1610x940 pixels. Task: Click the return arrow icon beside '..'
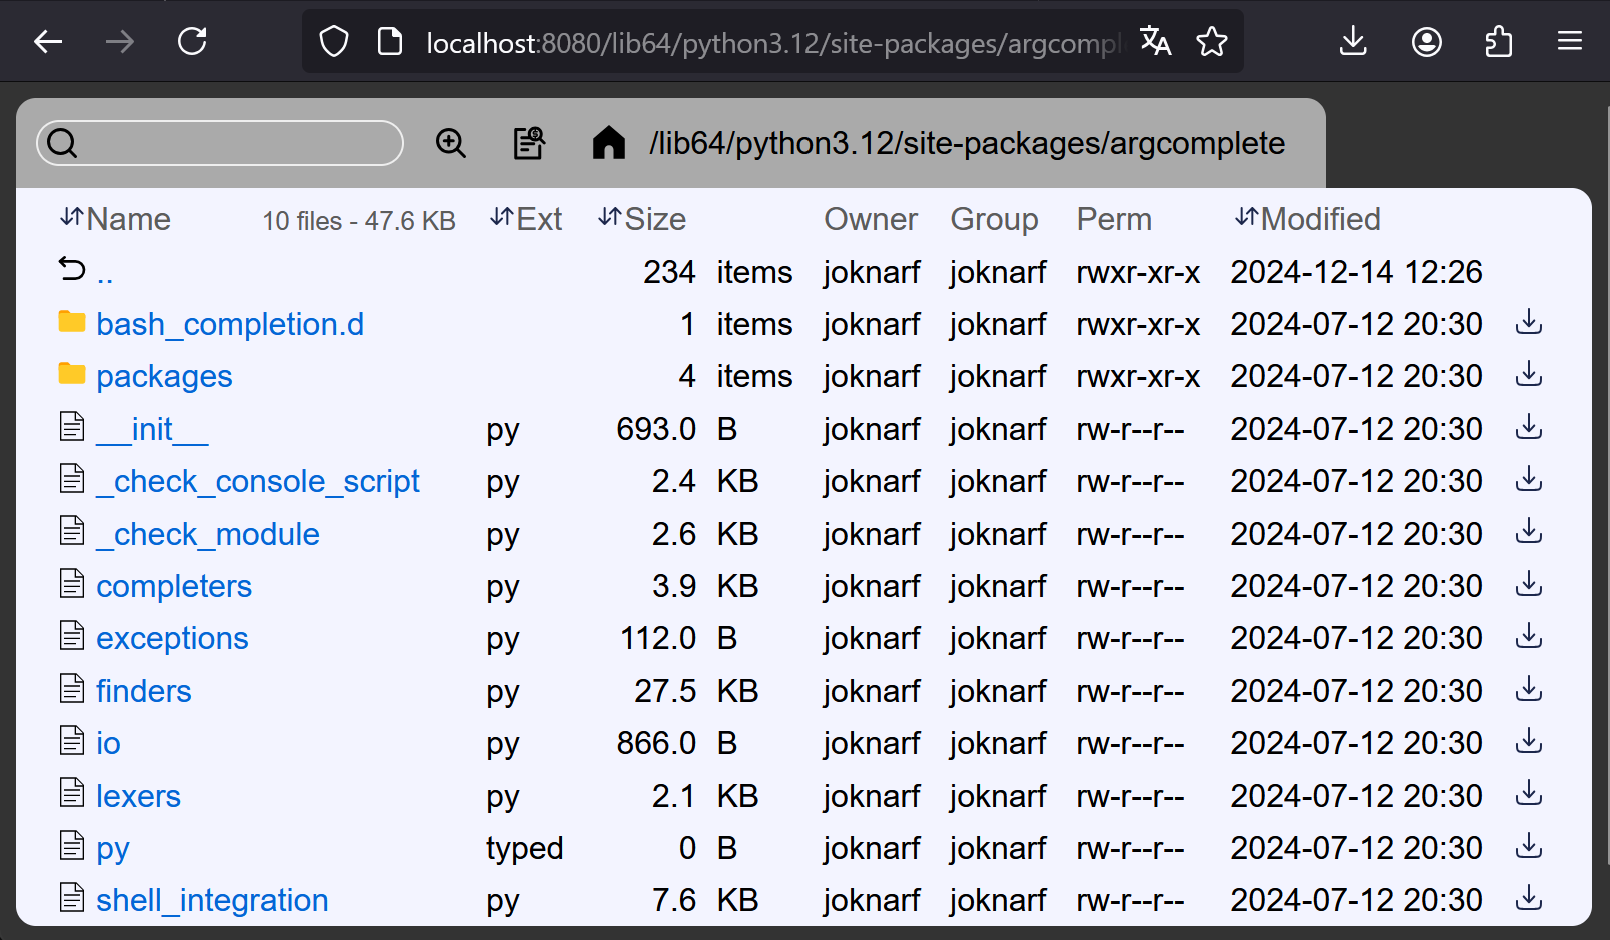72,269
